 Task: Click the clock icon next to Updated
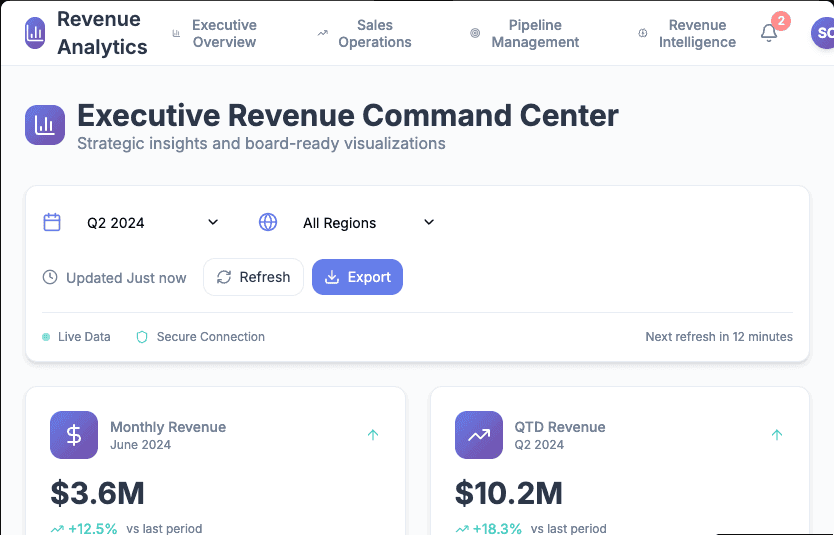point(50,278)
